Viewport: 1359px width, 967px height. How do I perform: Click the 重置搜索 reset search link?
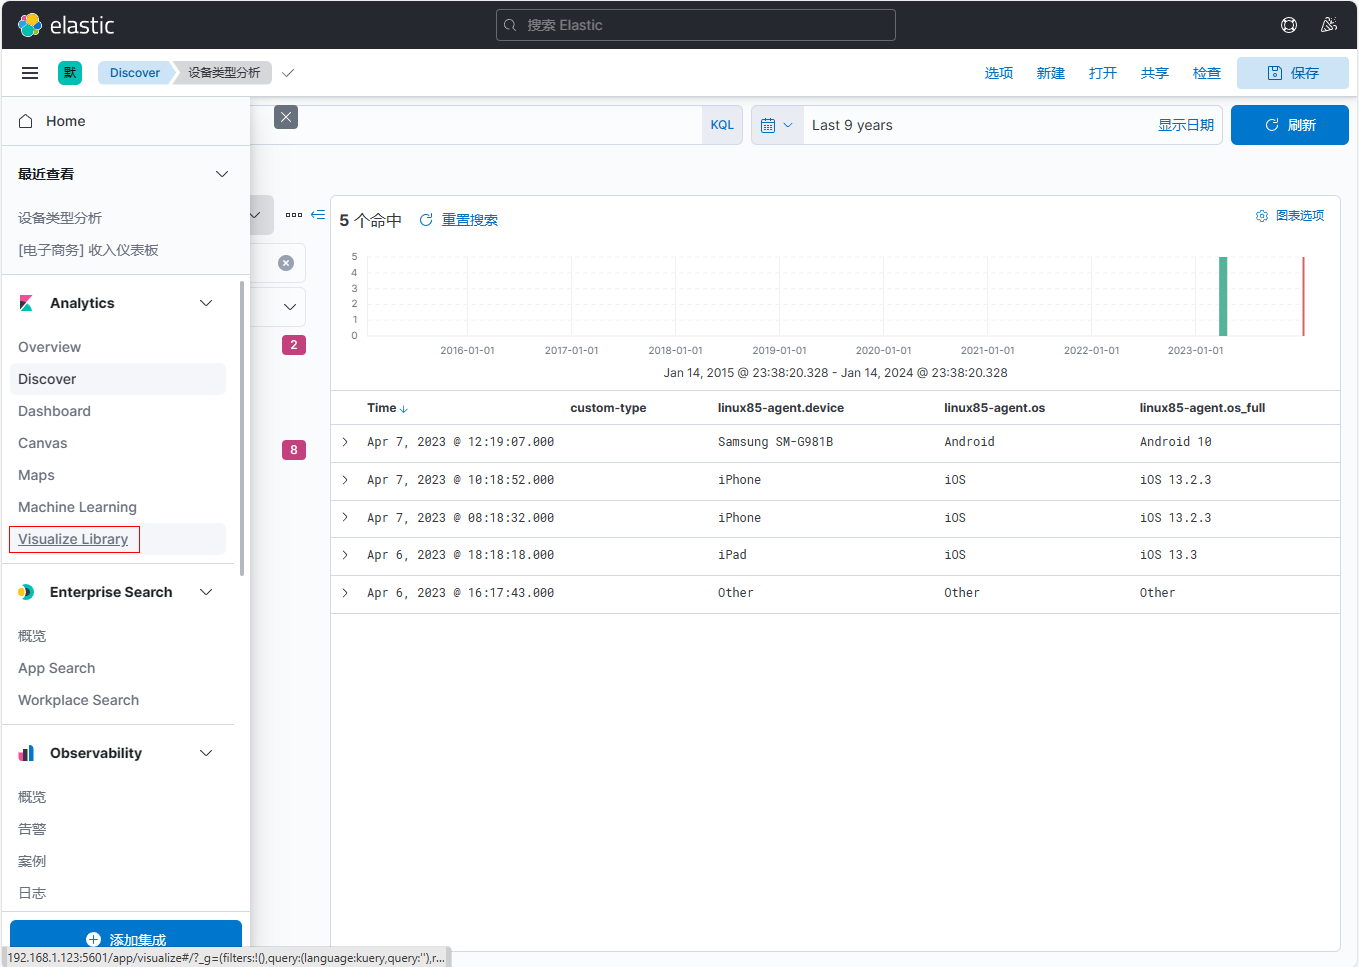pyautogui.click(x=469, y=220)
